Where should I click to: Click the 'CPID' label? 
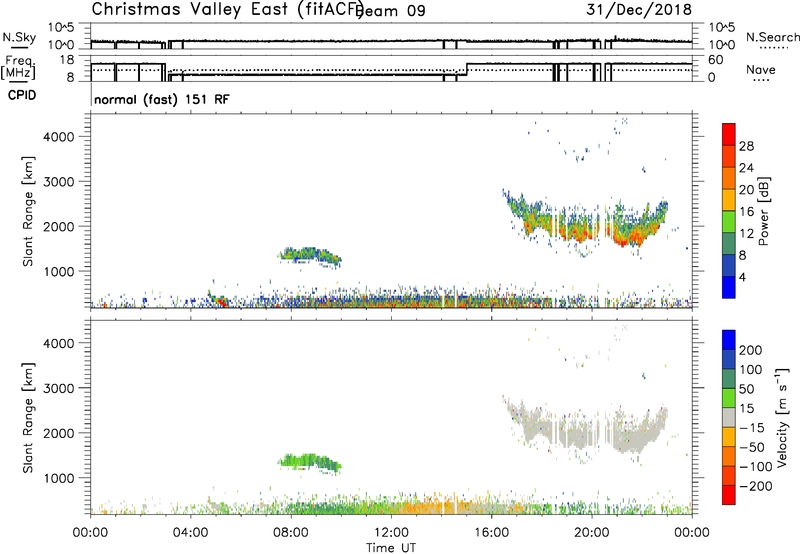[x=22, y=95]
